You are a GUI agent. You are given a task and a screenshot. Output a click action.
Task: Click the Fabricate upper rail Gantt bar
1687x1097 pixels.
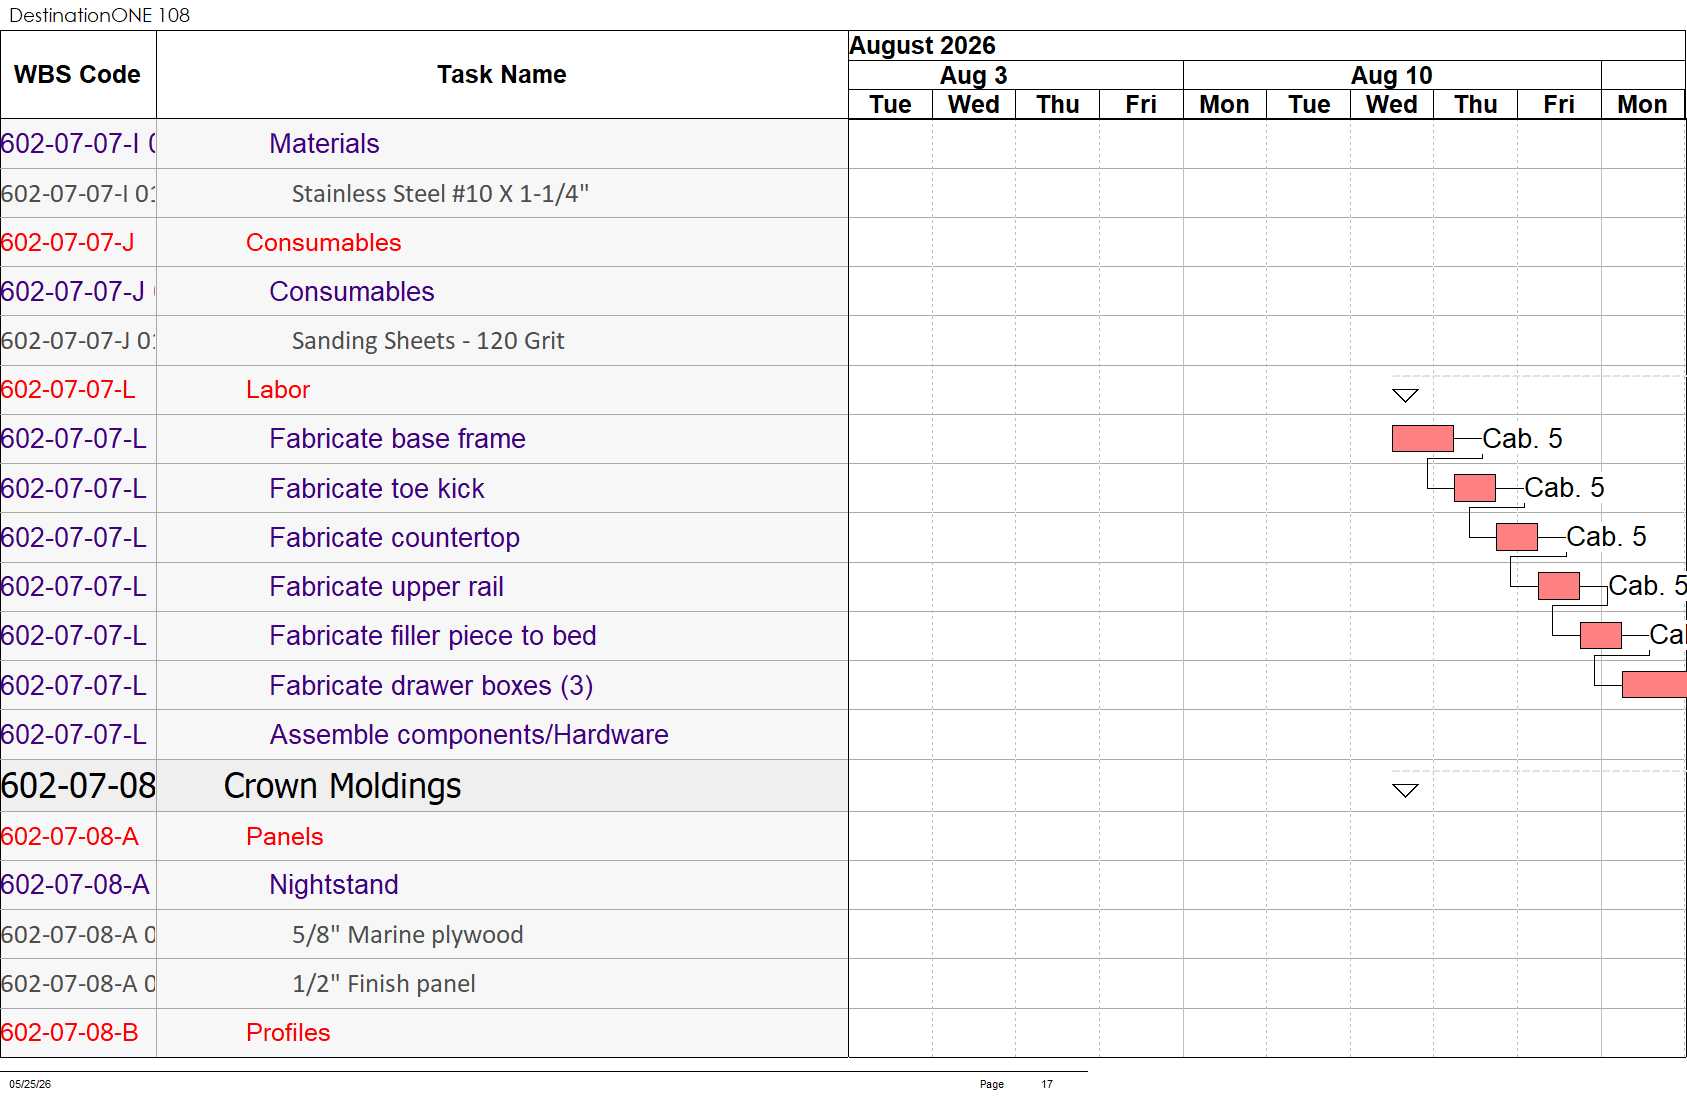tap(1558, 586)
